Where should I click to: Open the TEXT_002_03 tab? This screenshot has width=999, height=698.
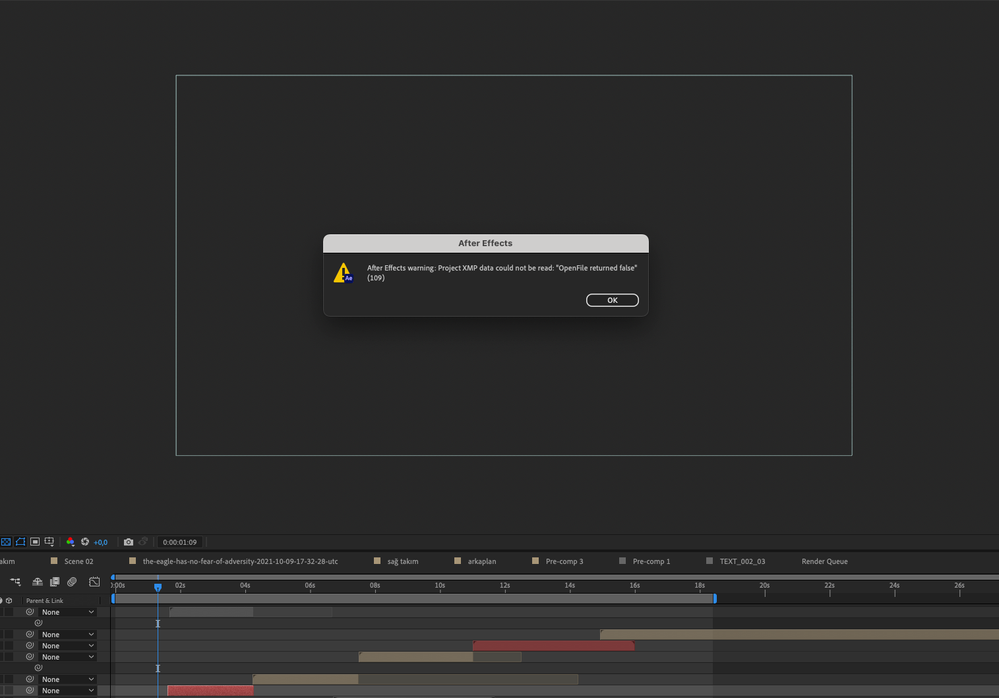742,561
